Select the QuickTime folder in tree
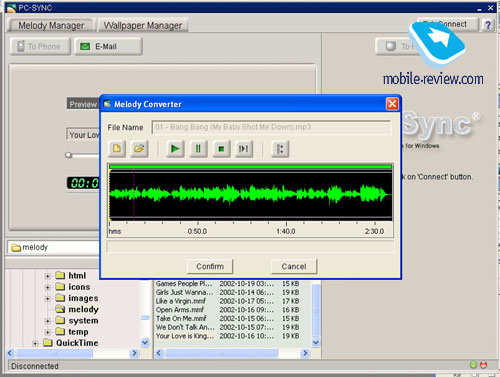 [x=77, y=343]
